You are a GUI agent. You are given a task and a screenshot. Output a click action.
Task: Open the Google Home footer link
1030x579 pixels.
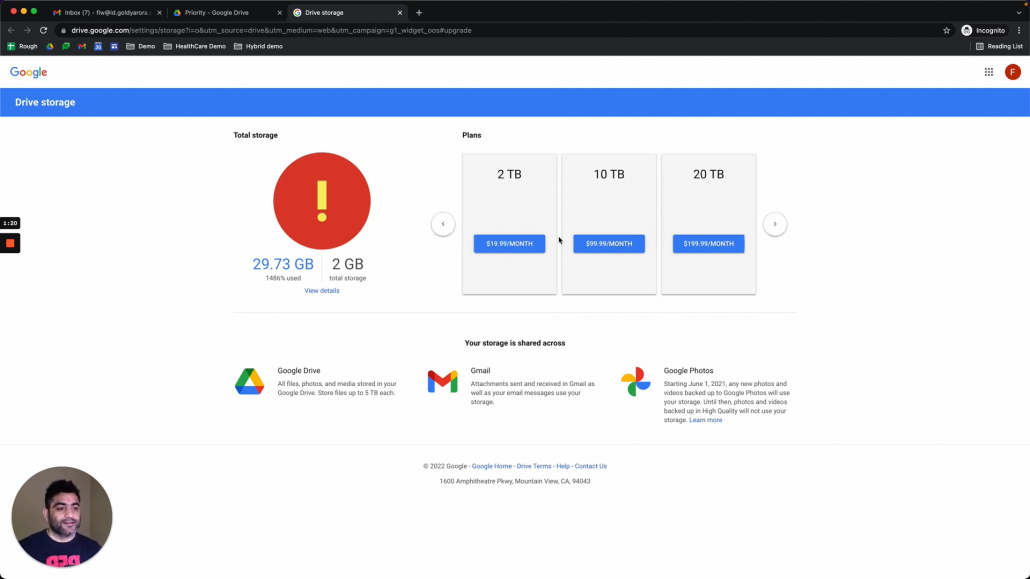(491, 466)
